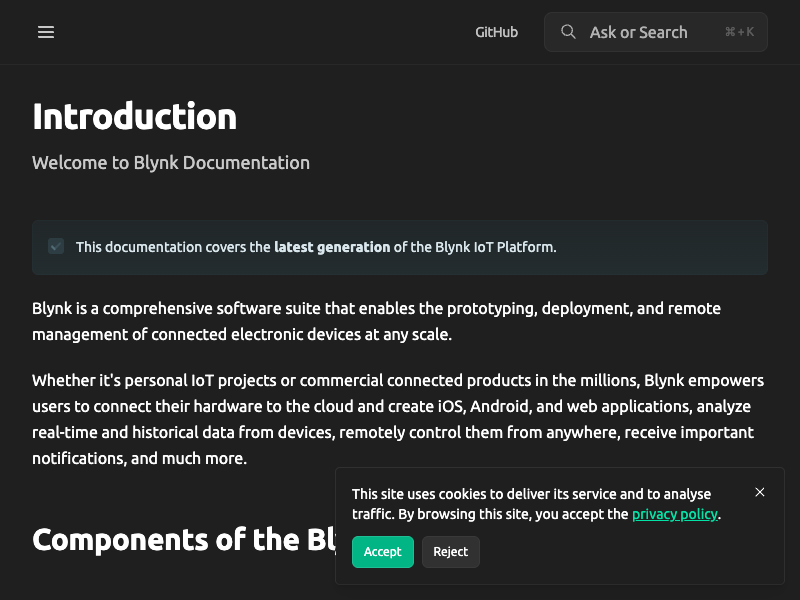Click the Introduction heading
This screenshot has height=600, width=800.
coord(135,117)
